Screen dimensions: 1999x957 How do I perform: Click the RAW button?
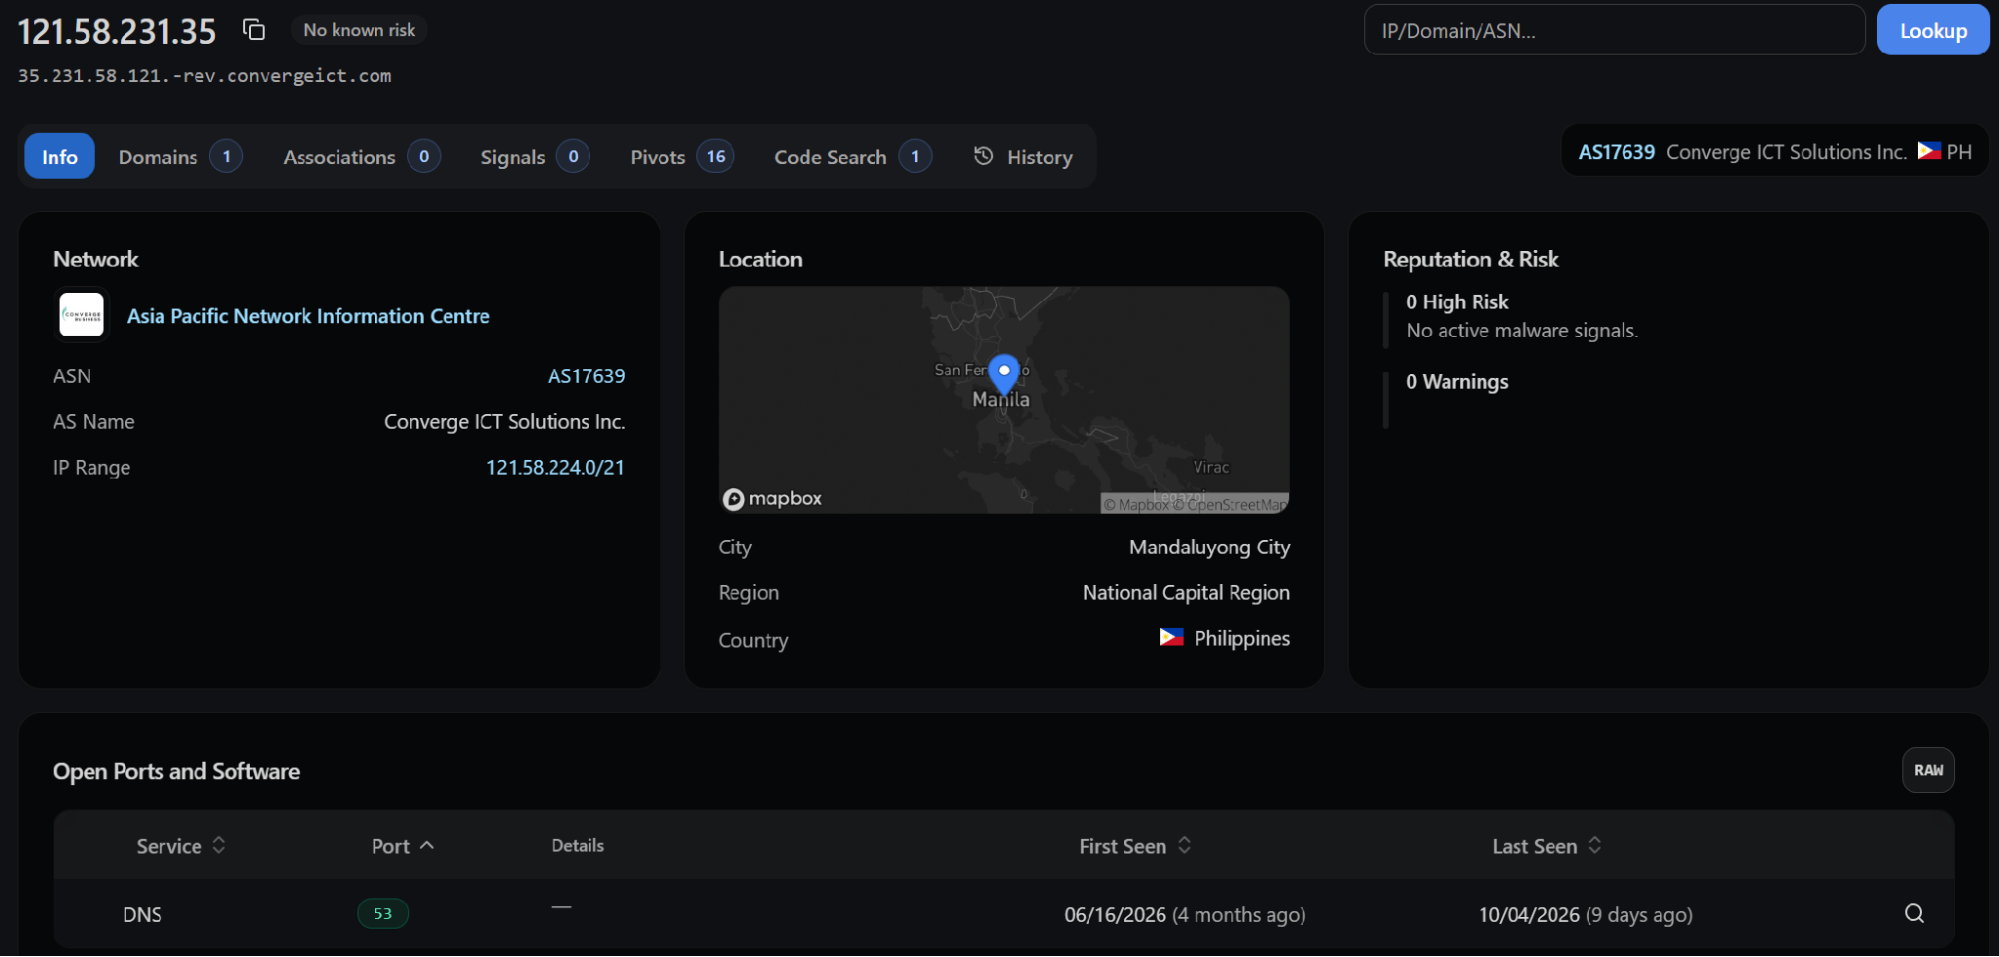coord(1928,770)
